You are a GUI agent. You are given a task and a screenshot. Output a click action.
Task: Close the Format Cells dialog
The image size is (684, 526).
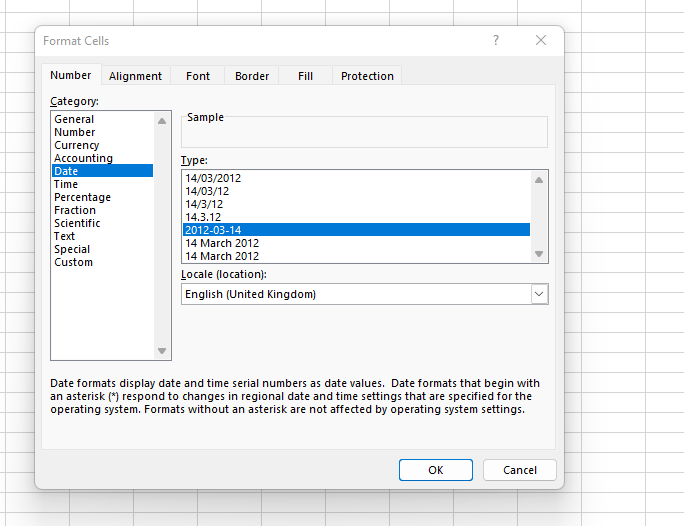[x=541, y=40]
